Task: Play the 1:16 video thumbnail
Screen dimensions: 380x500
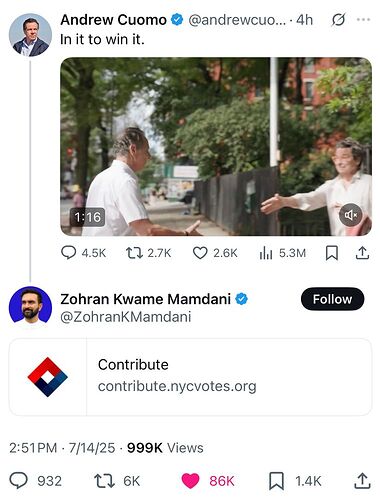Action: pos(216,147)
